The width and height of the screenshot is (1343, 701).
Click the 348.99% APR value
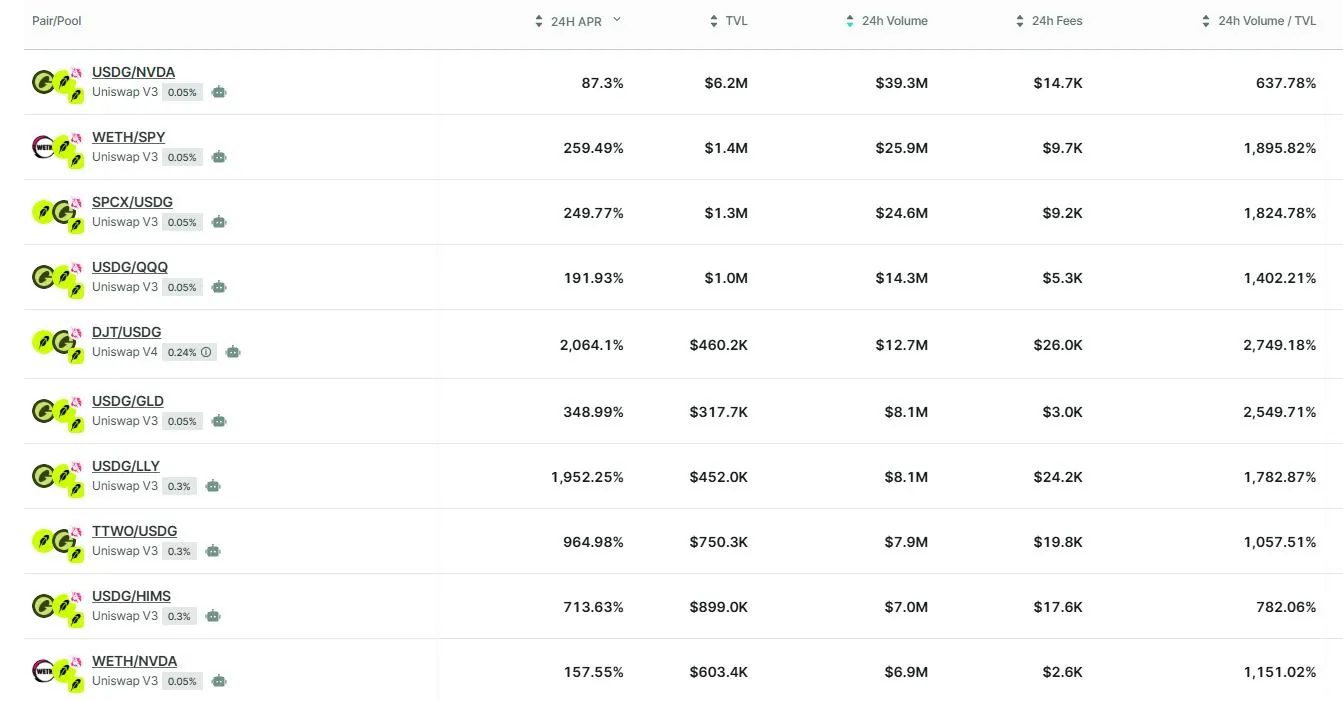(x=594, y=412)
